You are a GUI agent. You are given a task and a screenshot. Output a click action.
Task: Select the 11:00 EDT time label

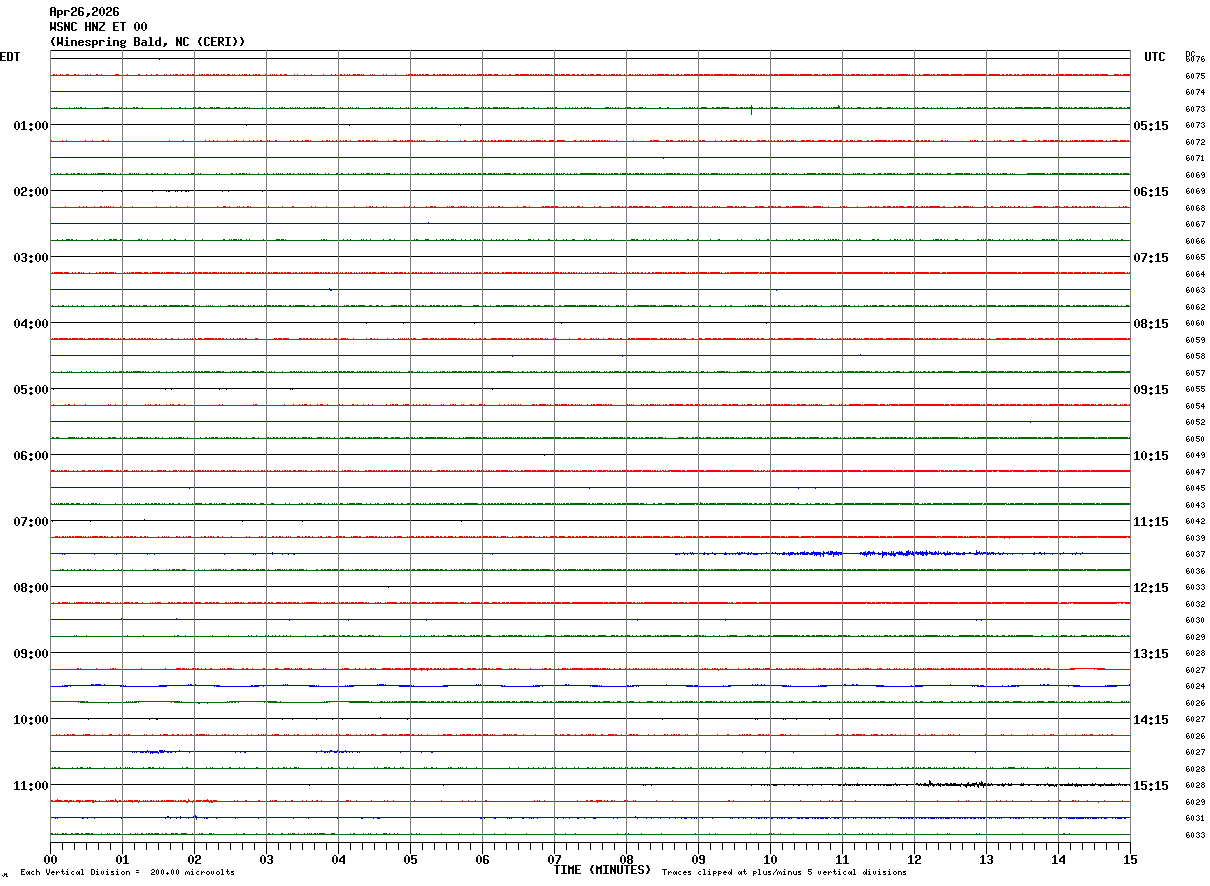(x=31, y=786)
